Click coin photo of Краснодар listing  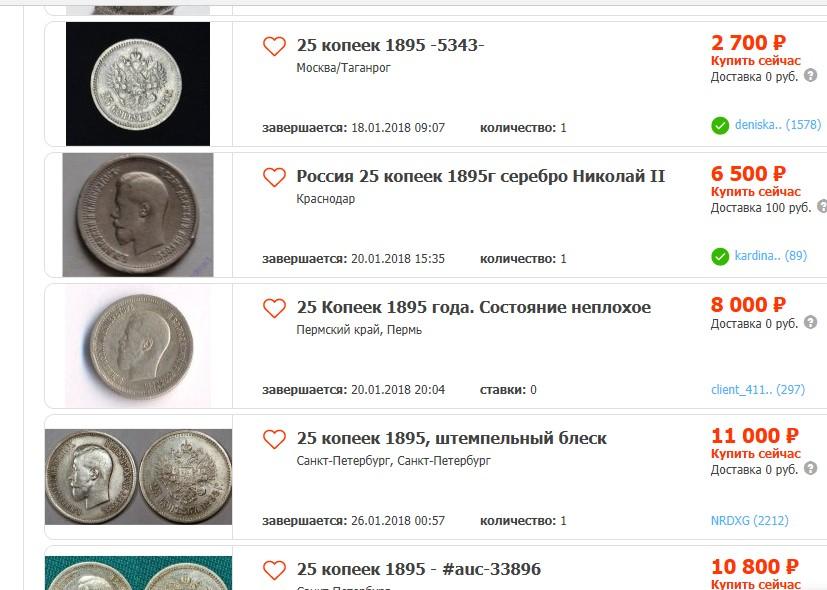(x=138, y=214)
